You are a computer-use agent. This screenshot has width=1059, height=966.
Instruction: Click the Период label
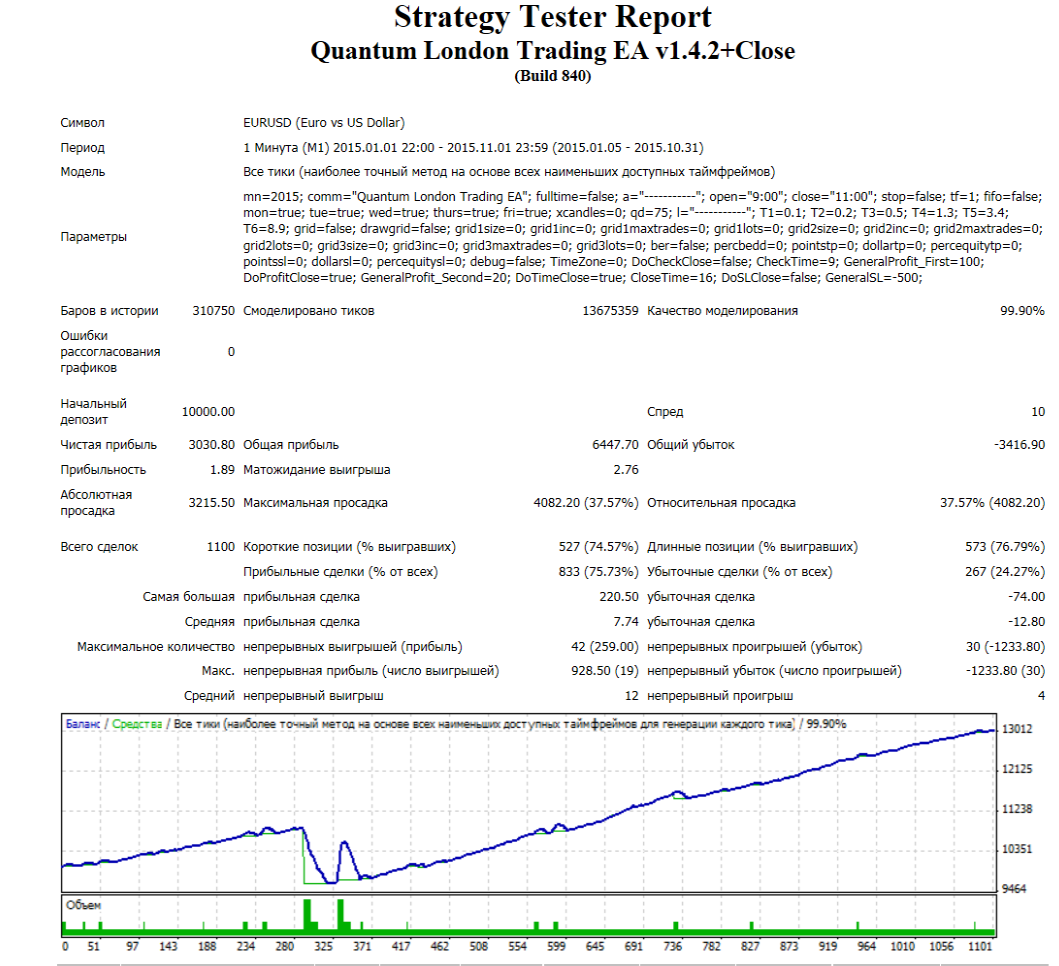(82, 147)
